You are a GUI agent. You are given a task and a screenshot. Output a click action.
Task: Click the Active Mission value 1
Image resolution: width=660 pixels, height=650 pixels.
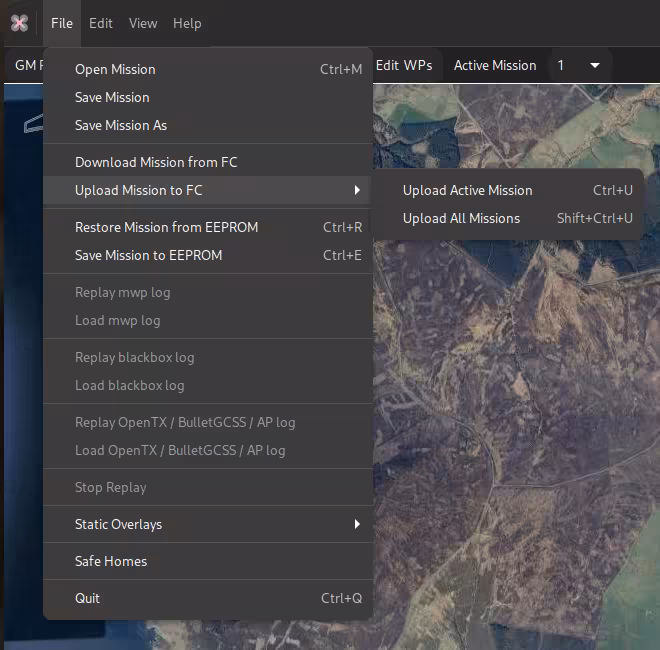561,65
